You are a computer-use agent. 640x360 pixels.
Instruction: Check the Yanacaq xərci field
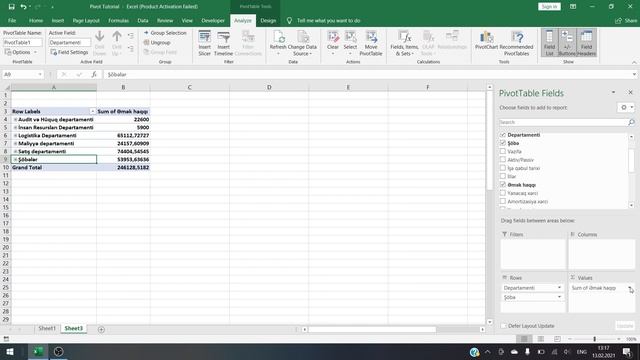point(503,193)
